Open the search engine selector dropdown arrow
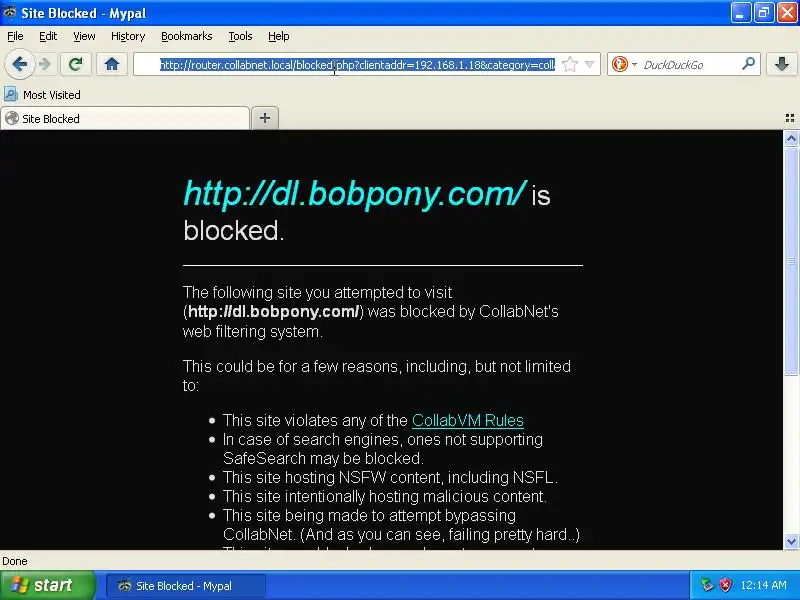 (634, 64)
